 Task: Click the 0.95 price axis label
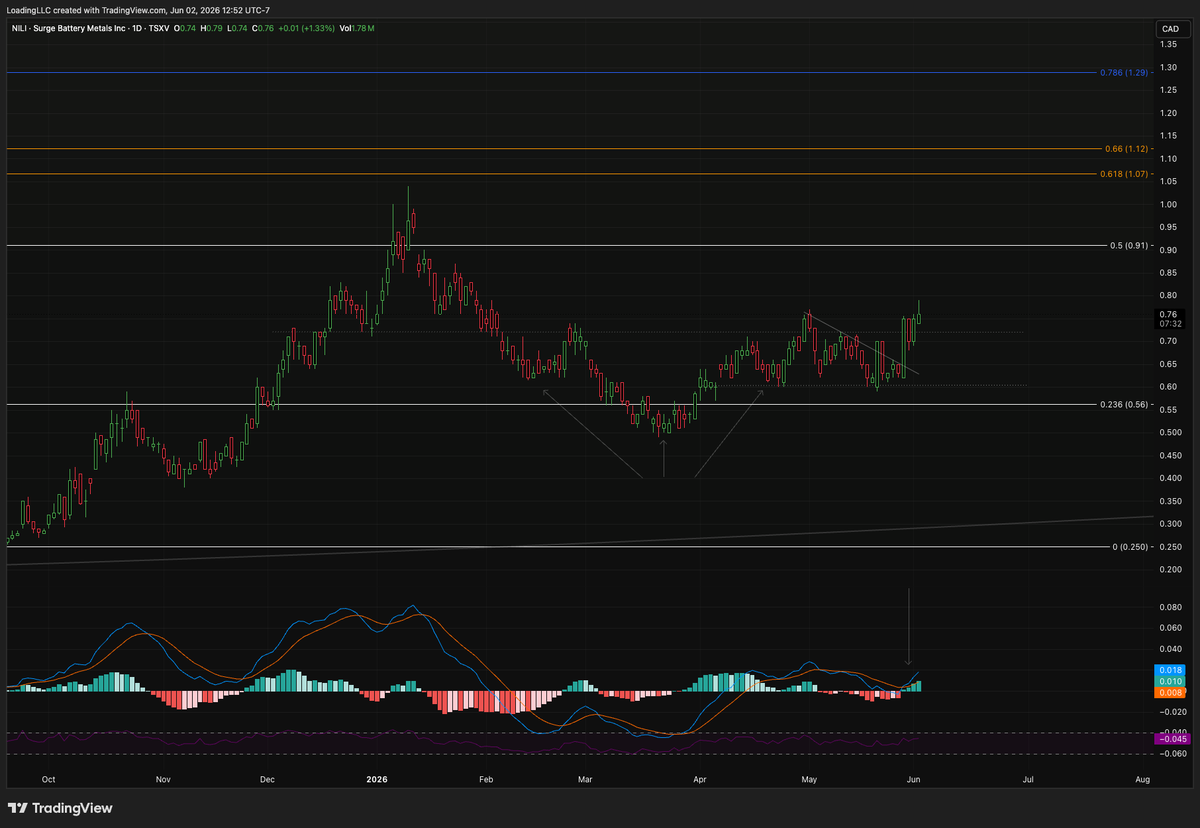(x=1167, y=227)
